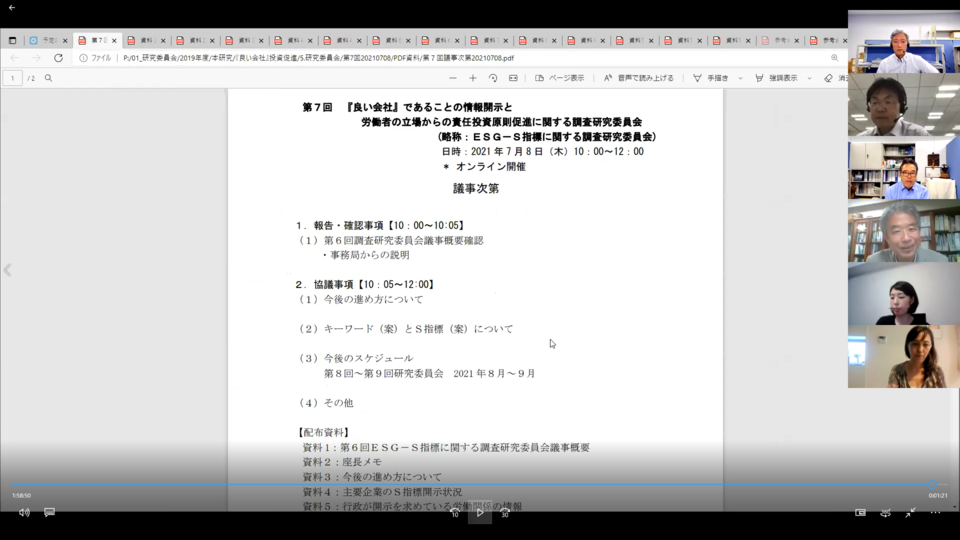Click the address bar showing the PDF path
Viewport: 960px width, 540px height.
click(x=318, y=58)
